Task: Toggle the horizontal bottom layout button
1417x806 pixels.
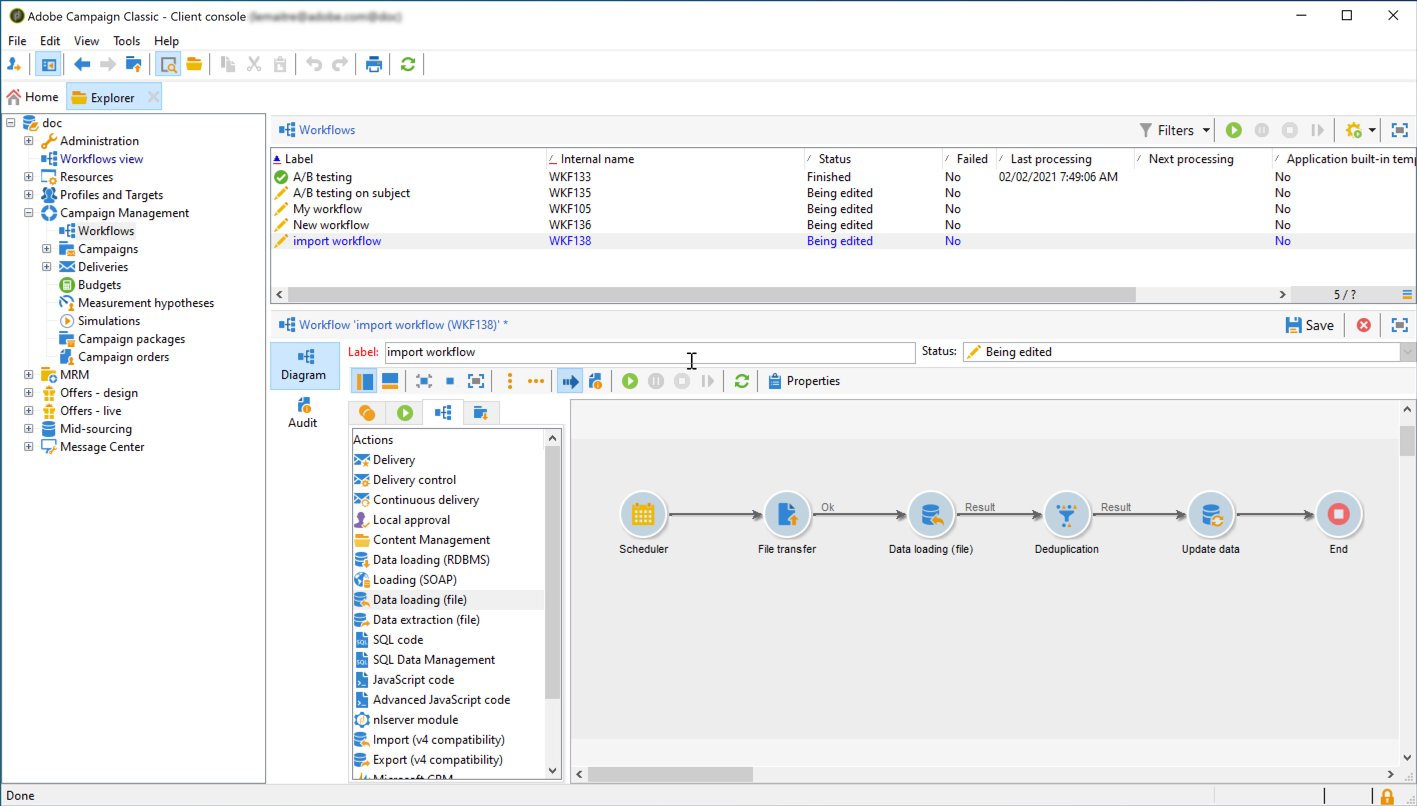Action: coord(390,381)
